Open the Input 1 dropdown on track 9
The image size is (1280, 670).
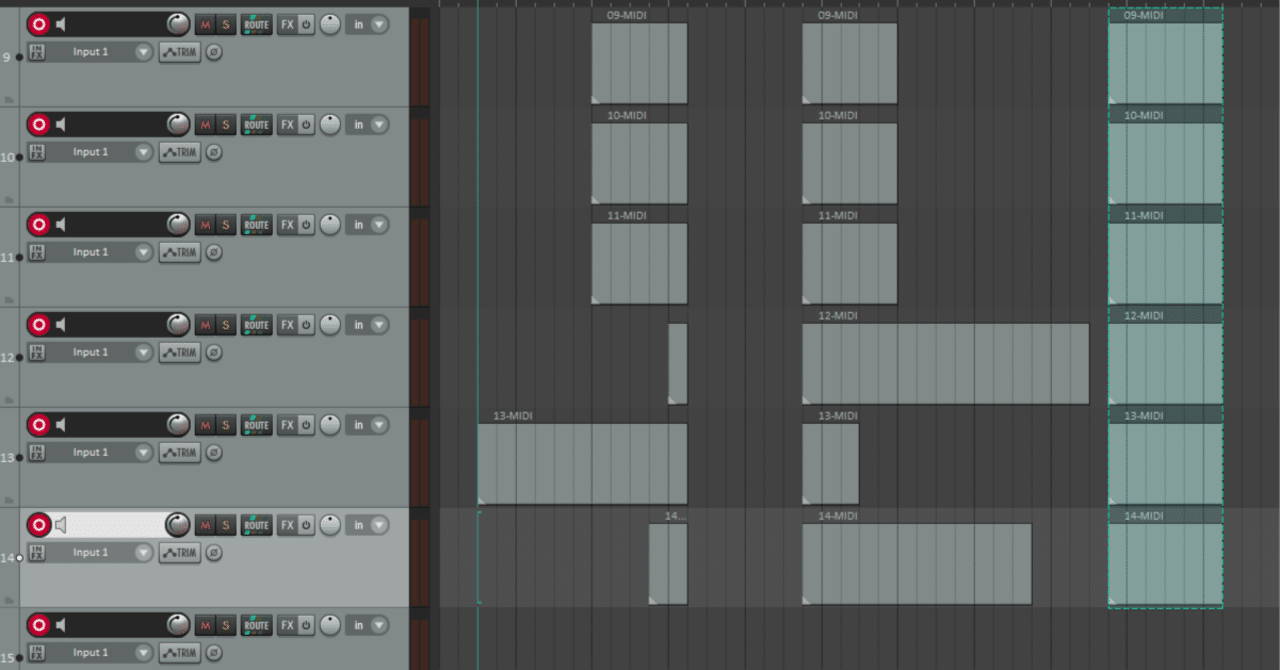(x=143, y=51)
